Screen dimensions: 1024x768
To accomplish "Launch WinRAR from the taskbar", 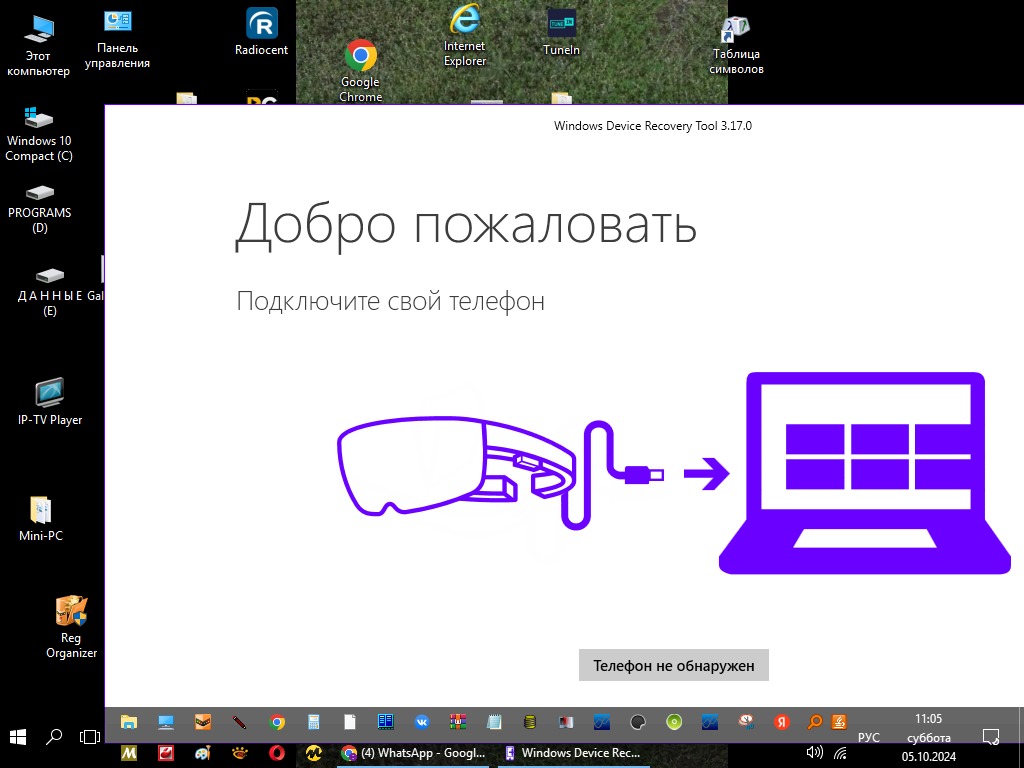I will 458,722.
